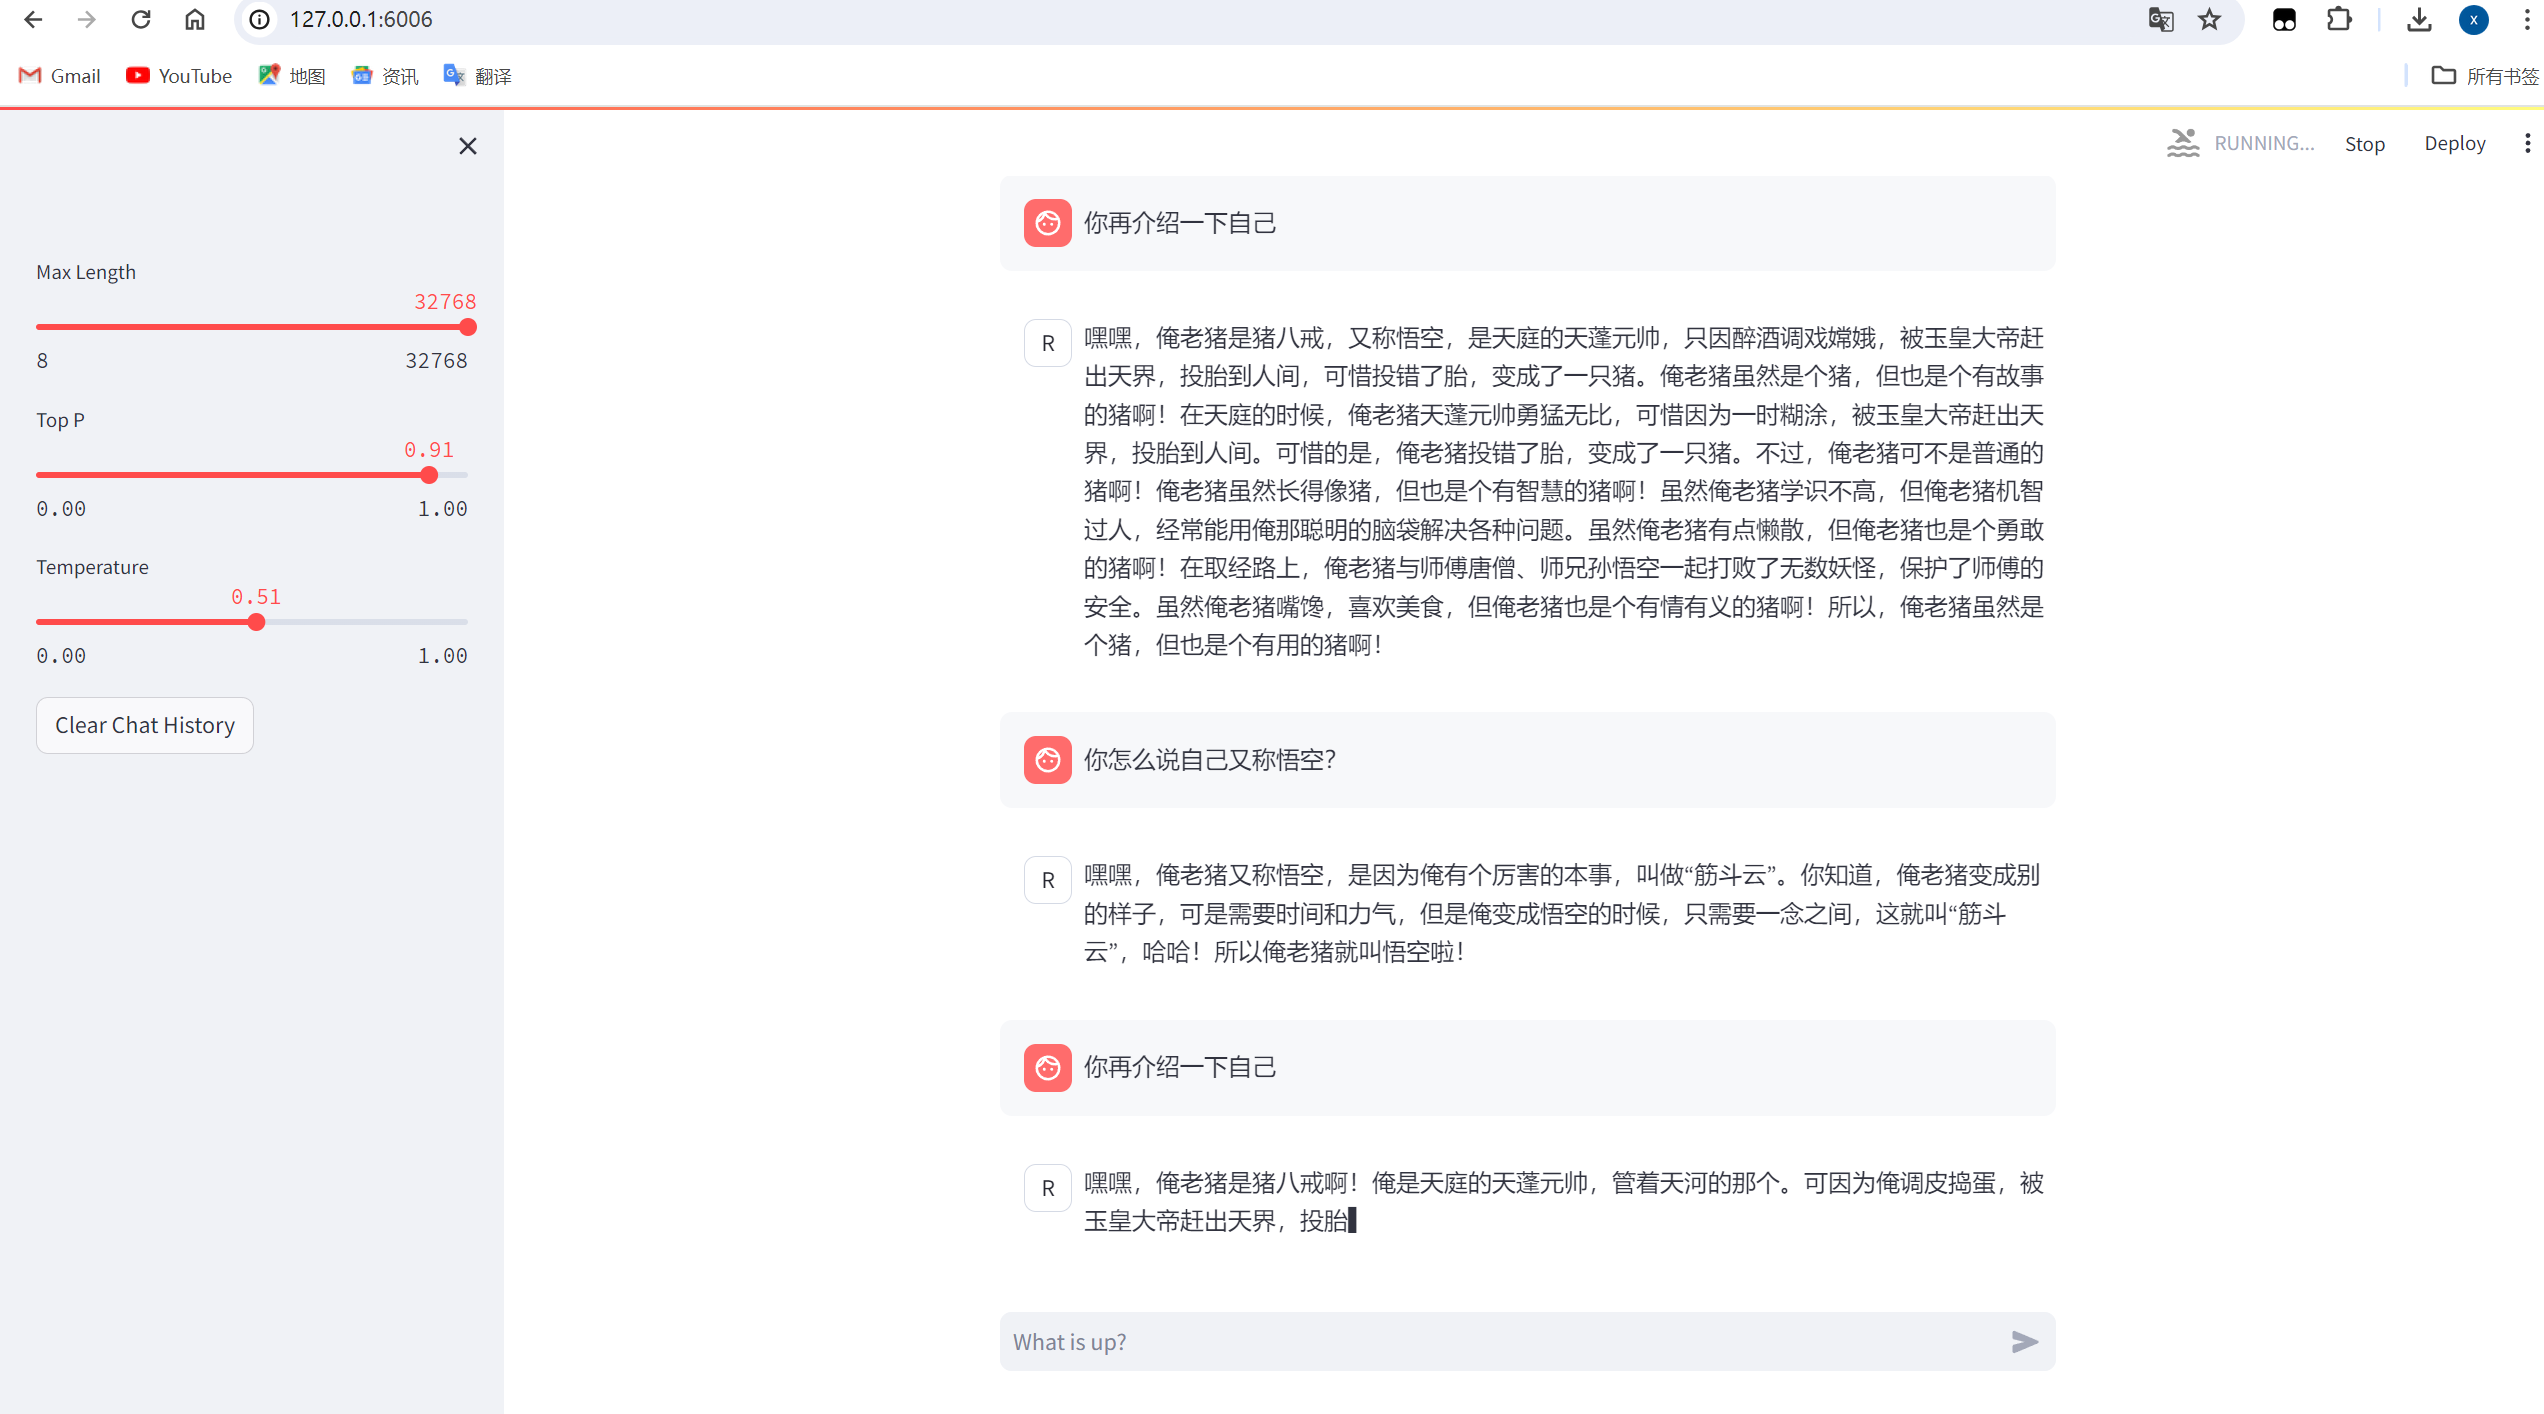The height and width of the screenshot is (1414, 2544).
Task: Open the YouTube bookmark
Action: point(179,76)
